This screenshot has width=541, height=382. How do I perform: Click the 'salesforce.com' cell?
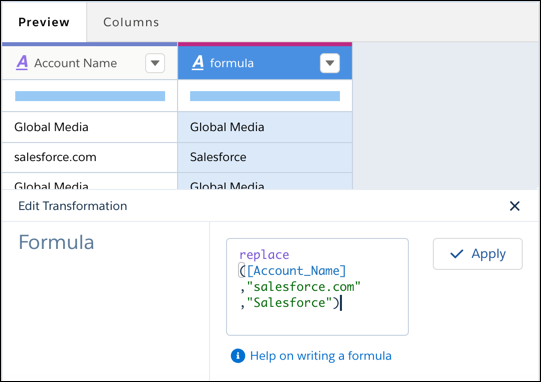(x=89, y=157)
